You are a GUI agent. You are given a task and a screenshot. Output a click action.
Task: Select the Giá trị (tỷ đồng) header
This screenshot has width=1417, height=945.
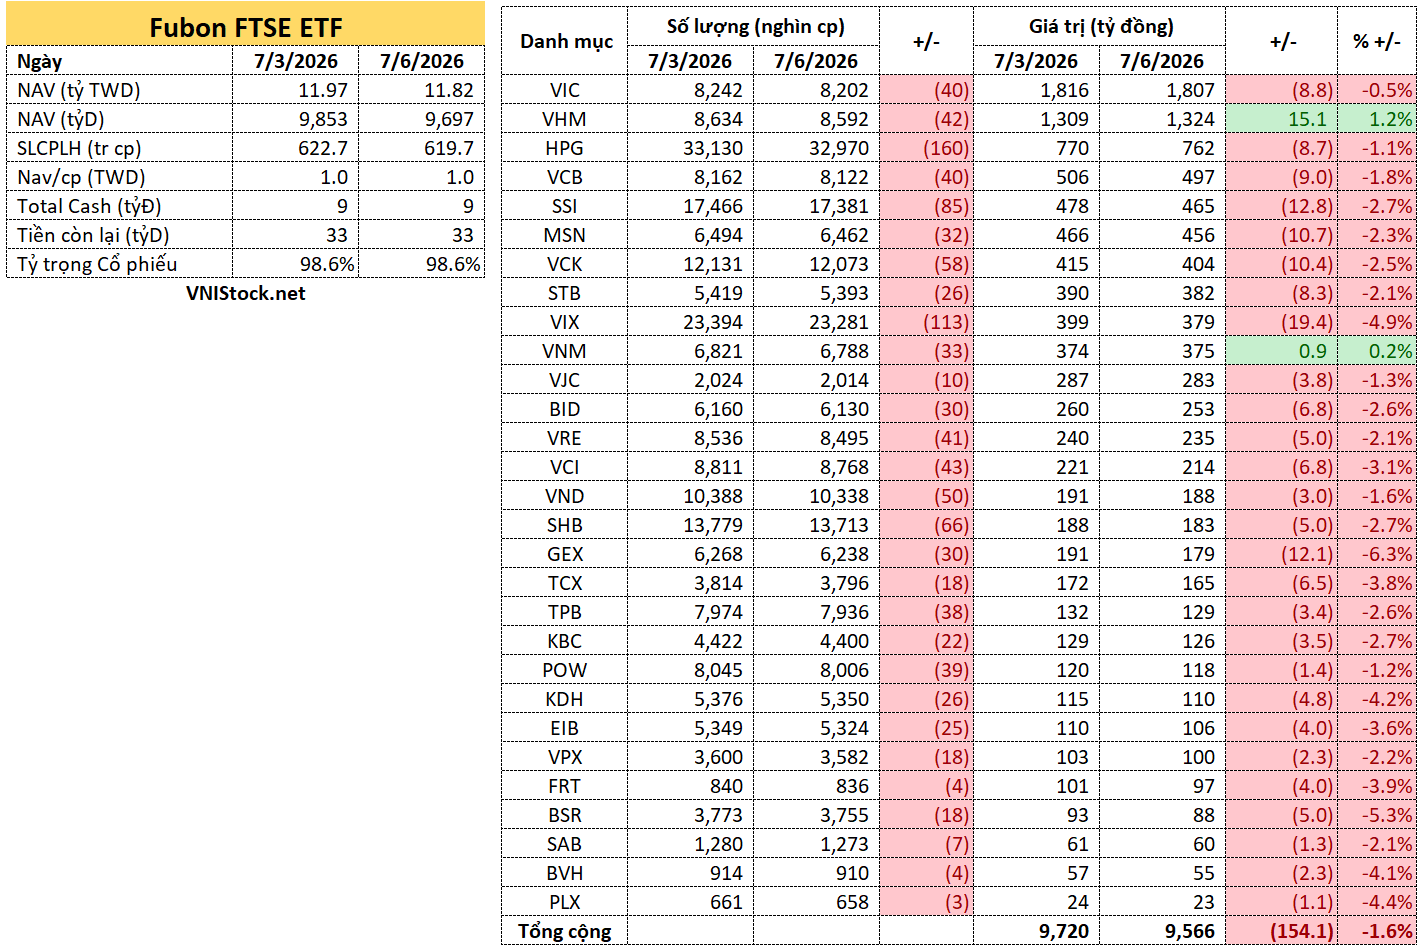pos(1100,26)
